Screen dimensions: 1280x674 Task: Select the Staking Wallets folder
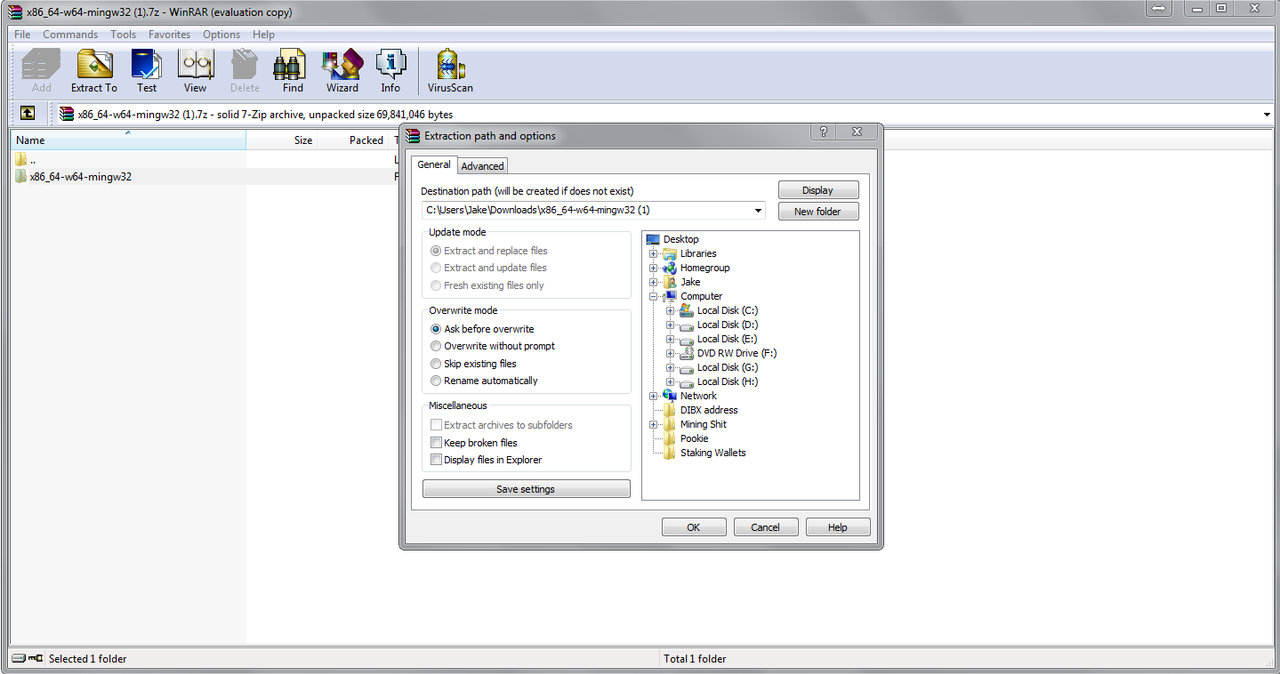(x=713, y=453)
